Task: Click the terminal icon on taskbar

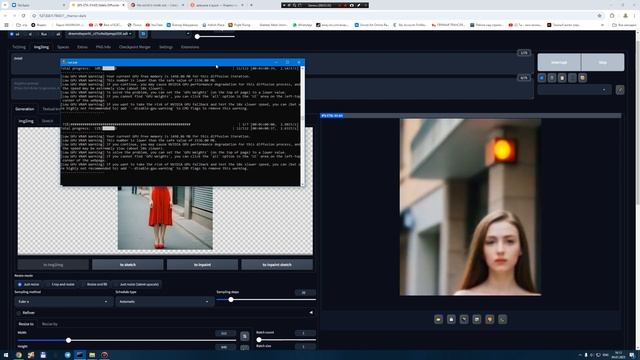Action: click(80, 355)
